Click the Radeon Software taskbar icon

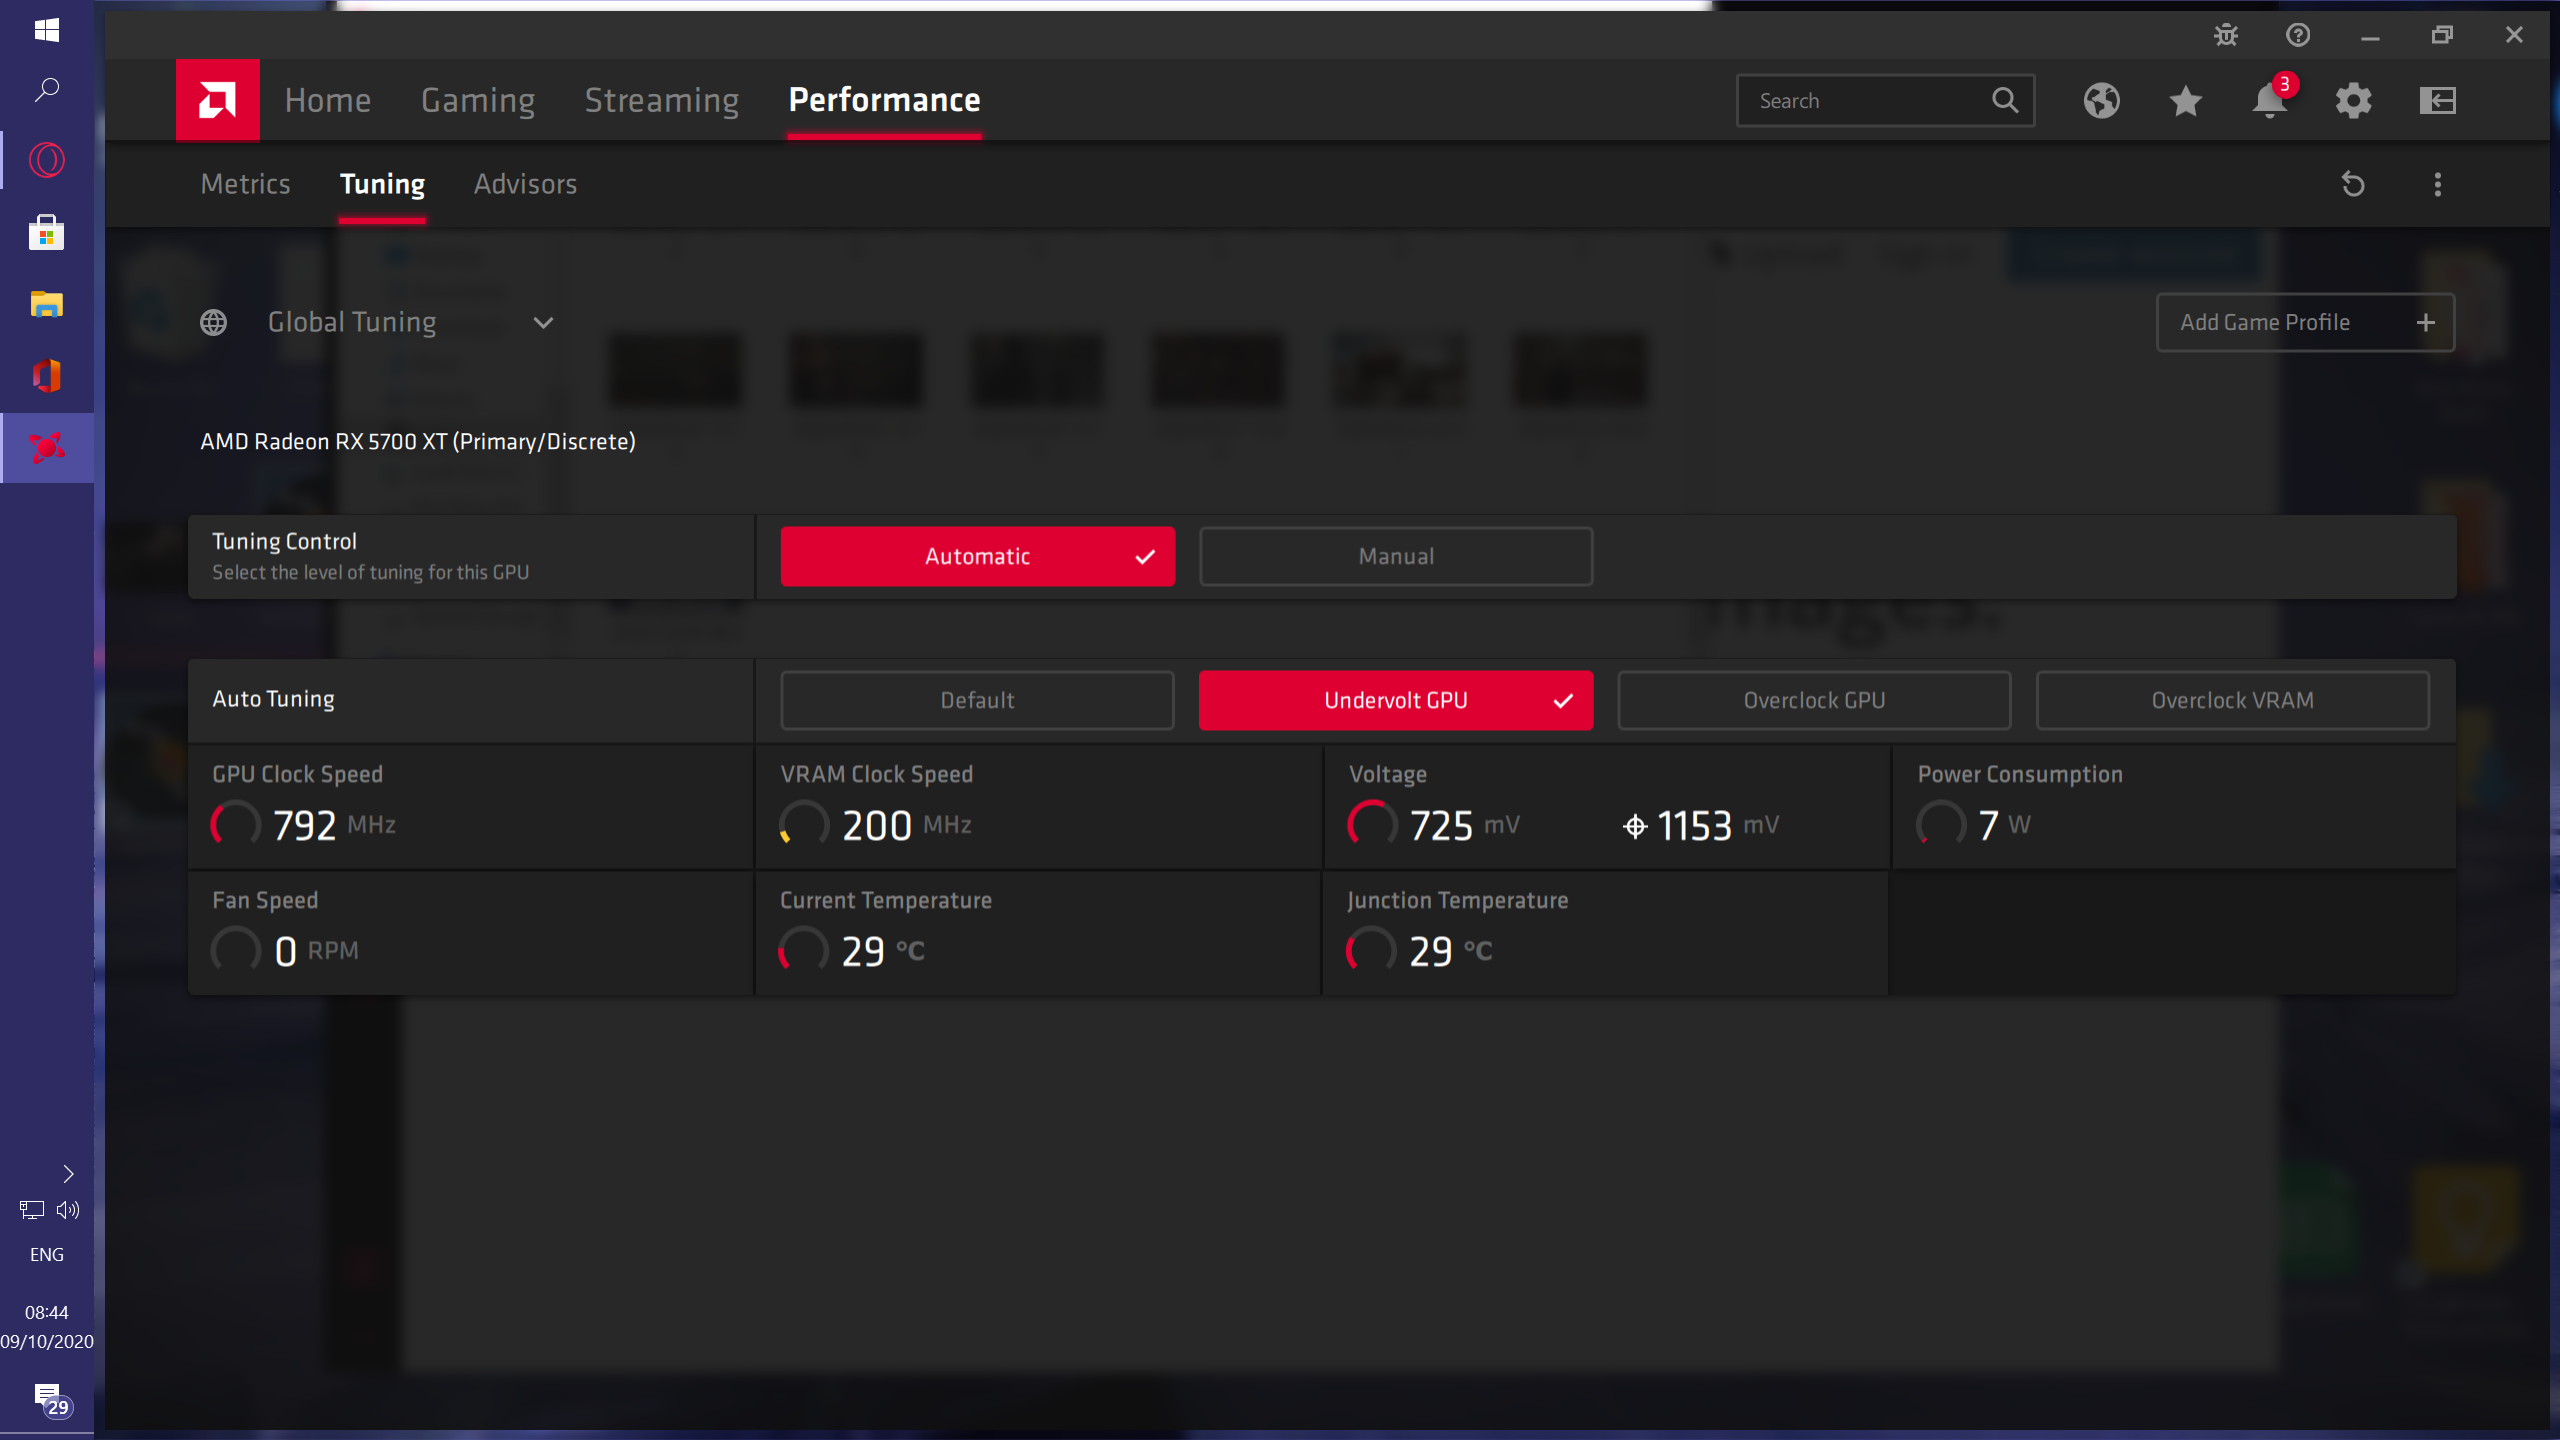pyautogui.click(x=47, y=448)
